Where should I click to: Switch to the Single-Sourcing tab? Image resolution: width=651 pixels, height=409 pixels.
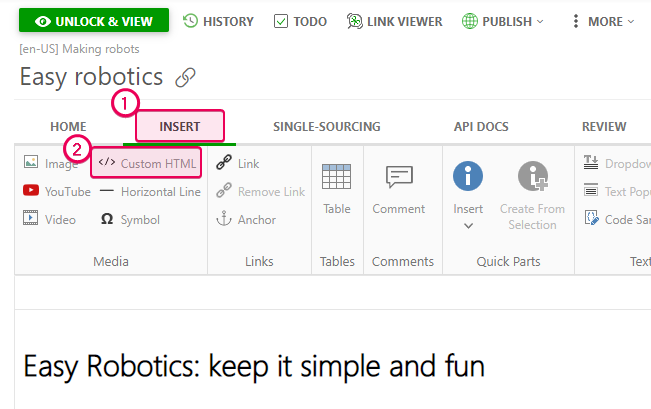point(327,126)
